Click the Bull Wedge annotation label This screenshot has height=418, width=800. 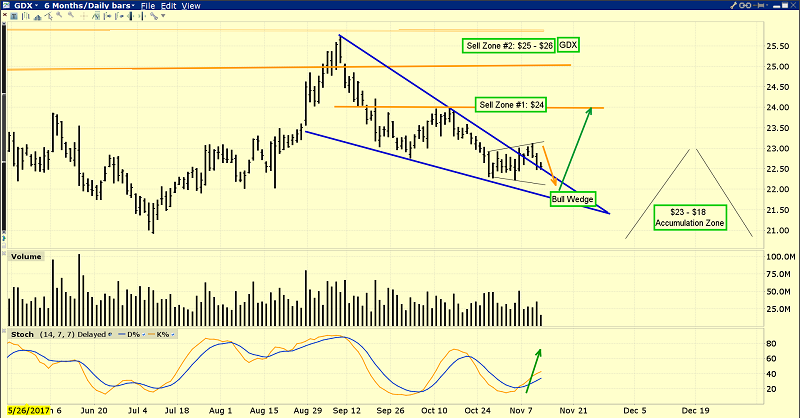572,199
